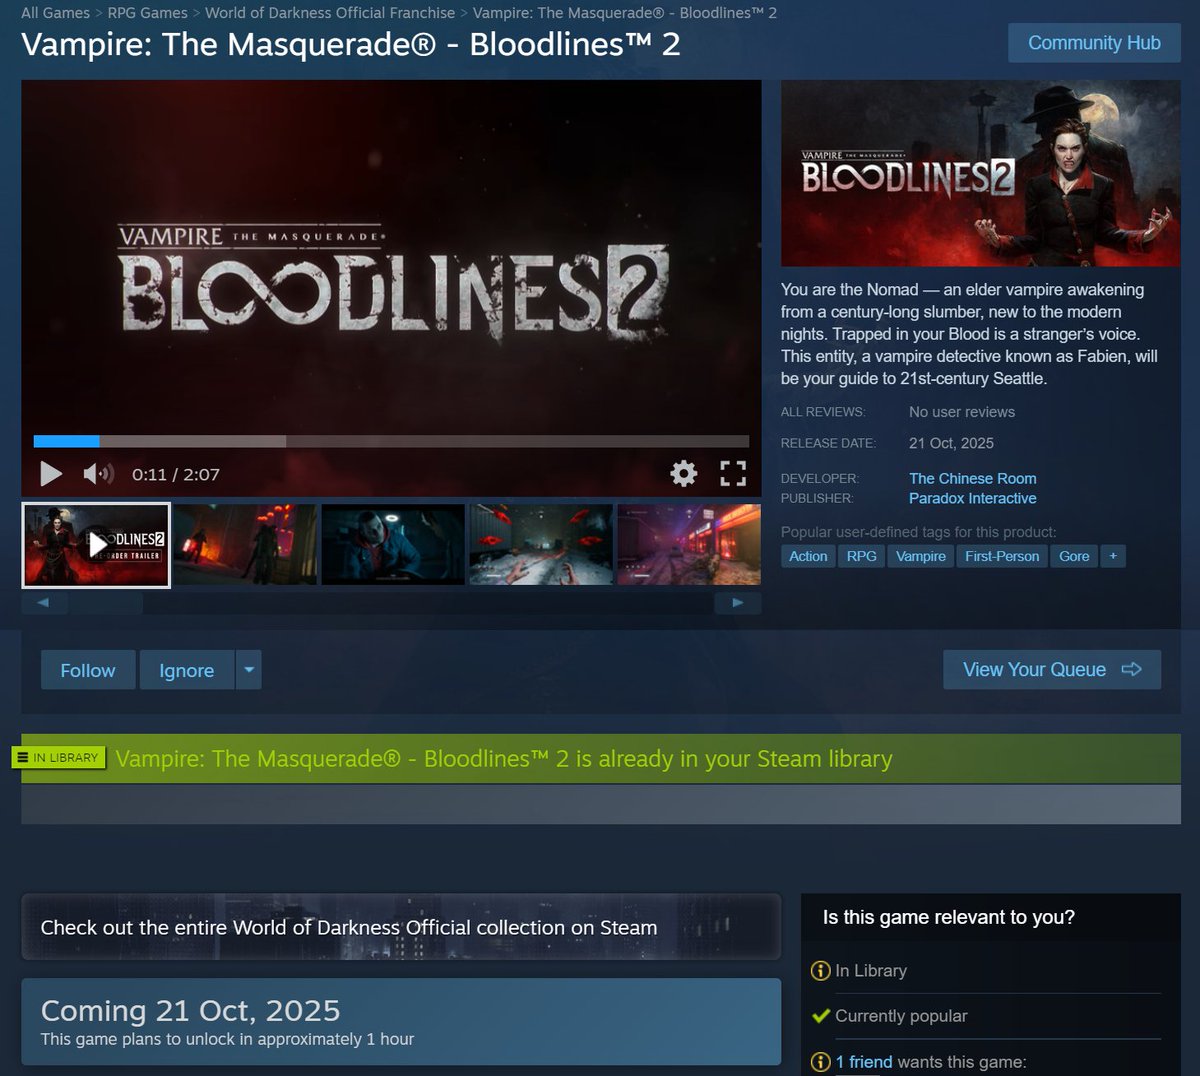Play the trailer video
The height and width of the screenshot is (1076, 1200).
tap(51, 474)
